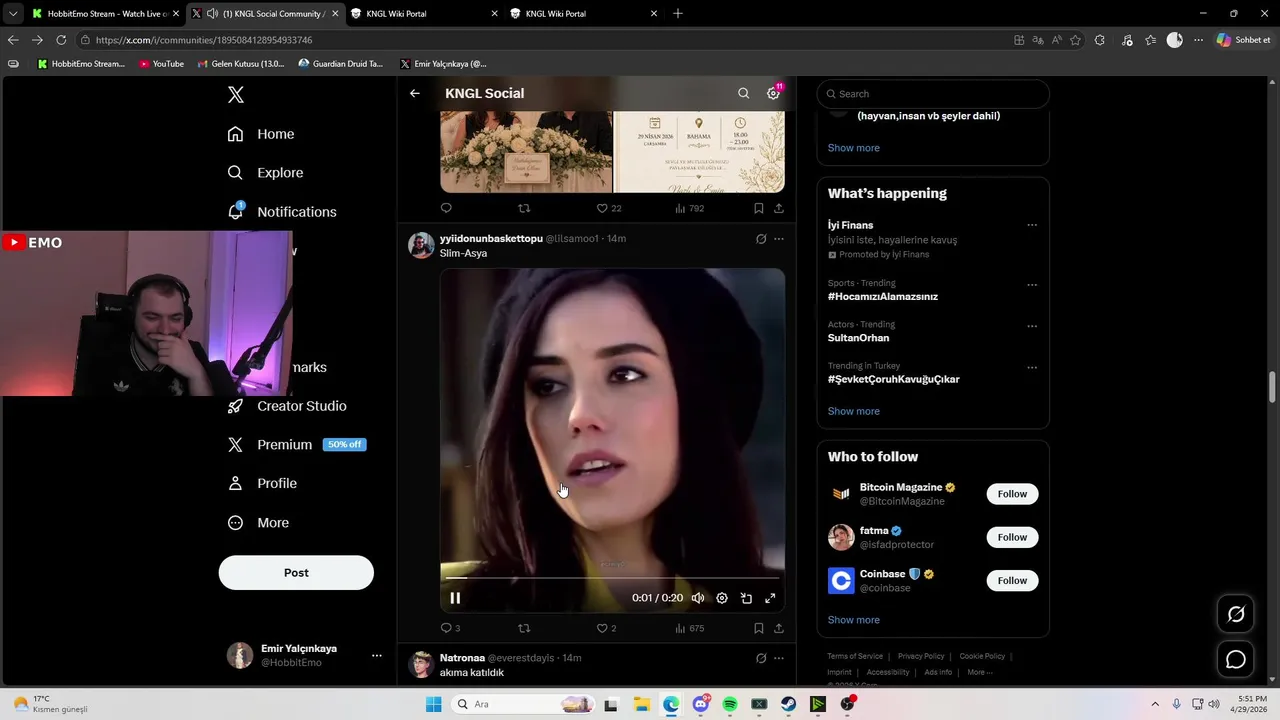
Task: Click the Post button
Action: (x=296, y=573)
